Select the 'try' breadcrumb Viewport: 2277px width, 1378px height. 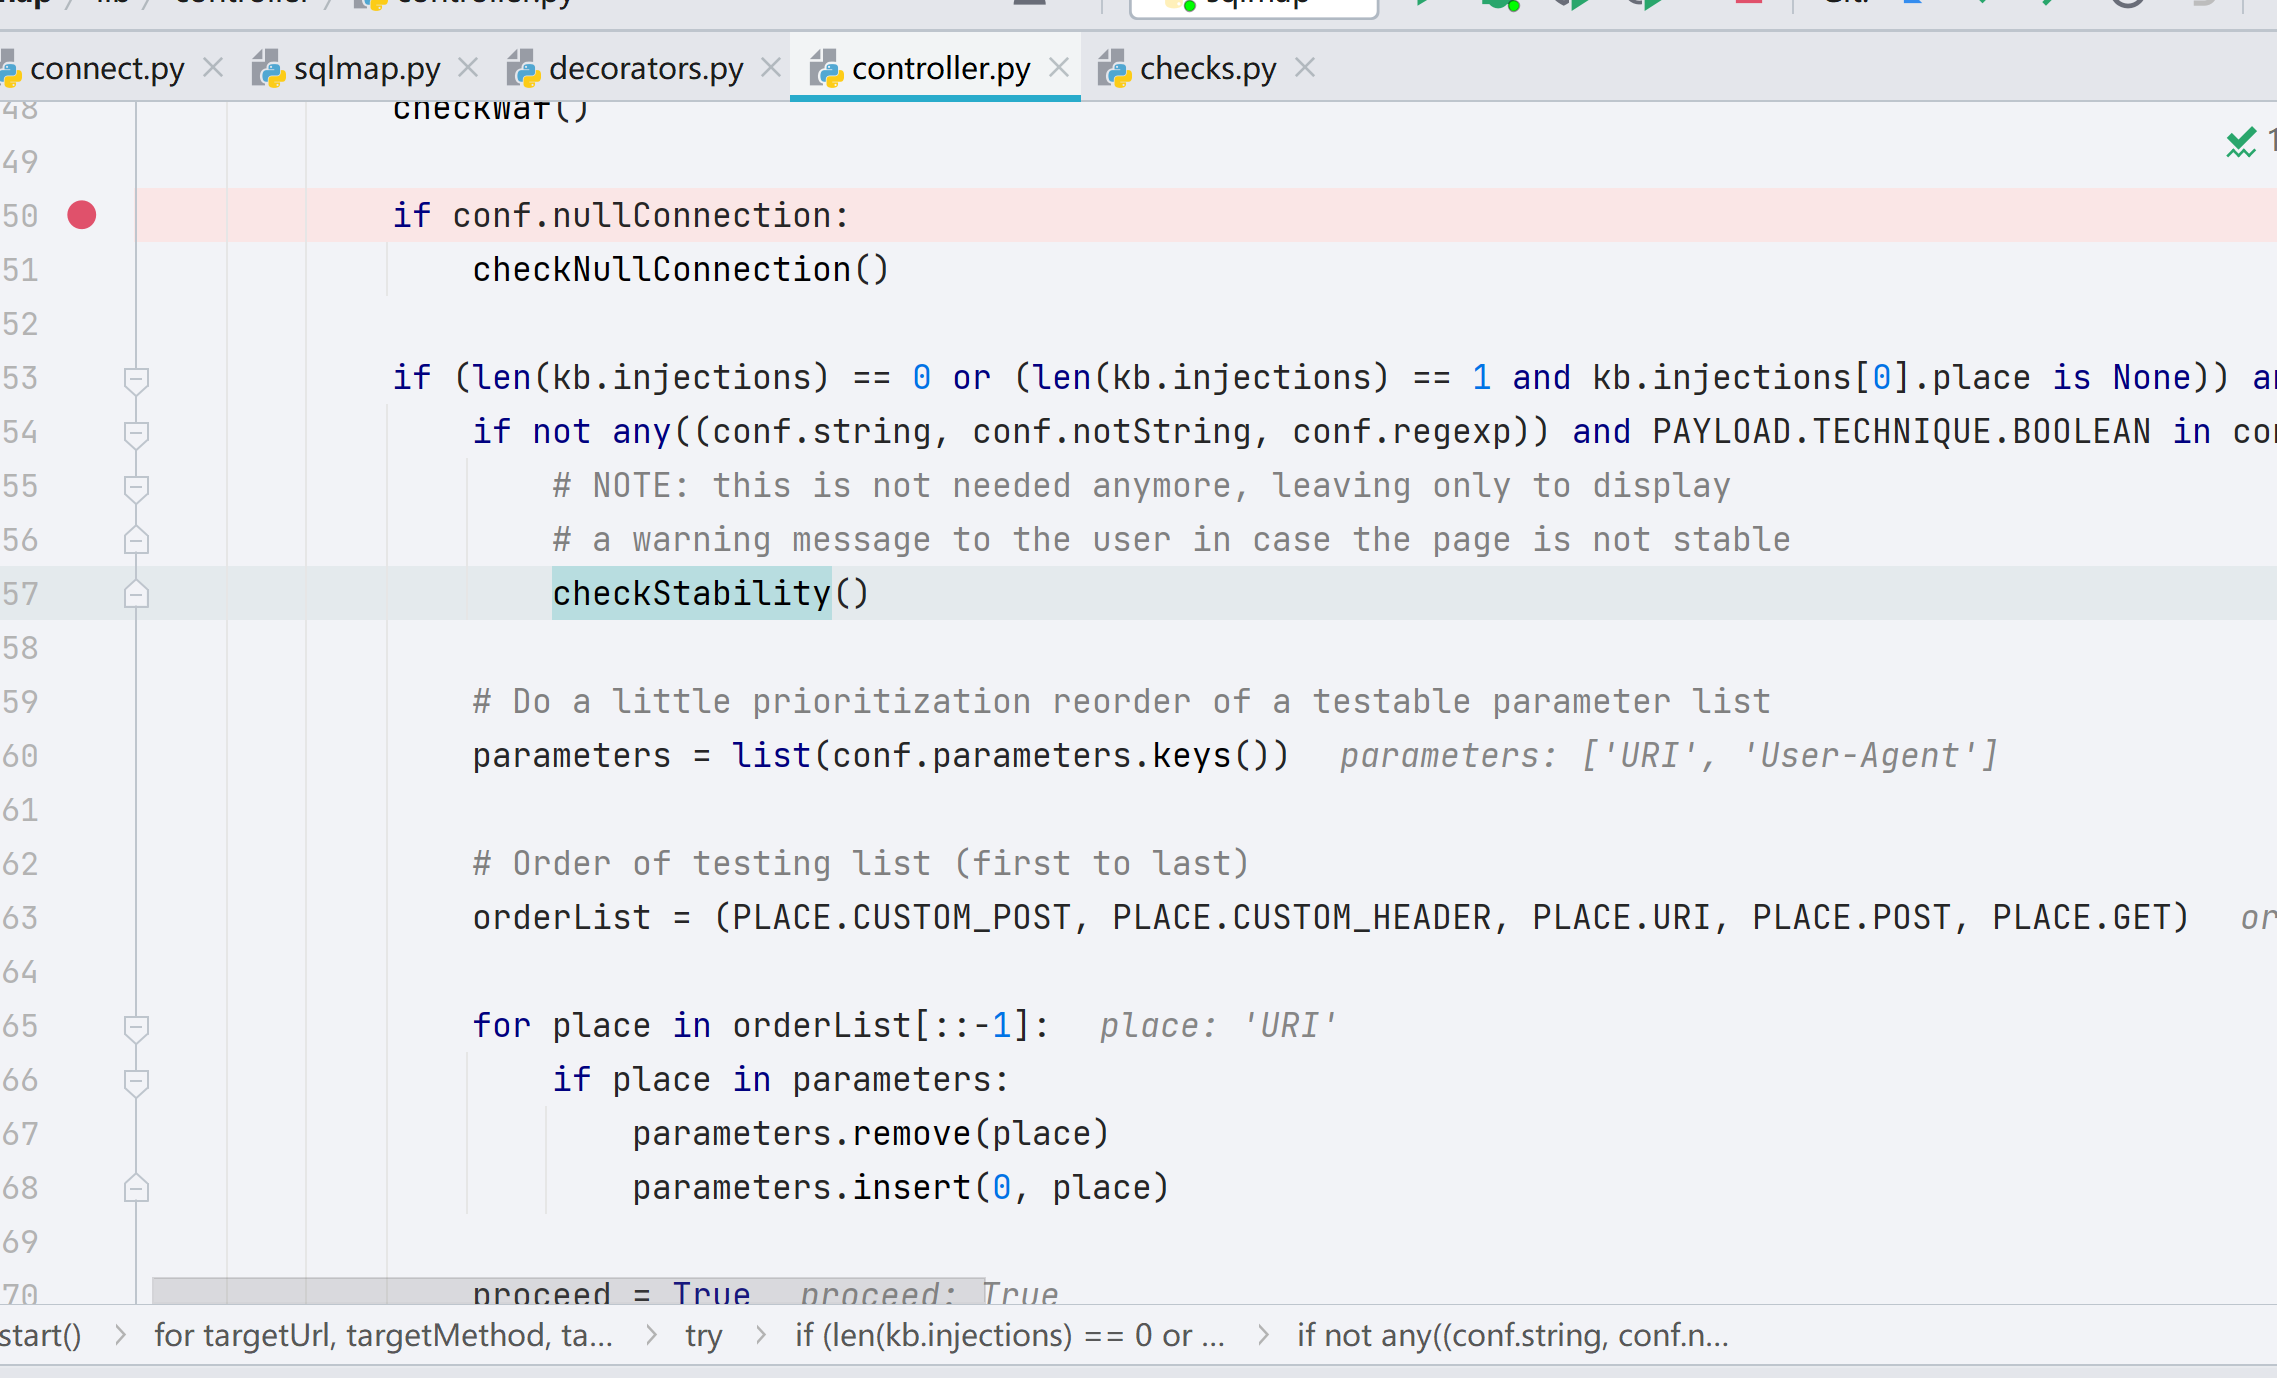(x=703, y=1335)
